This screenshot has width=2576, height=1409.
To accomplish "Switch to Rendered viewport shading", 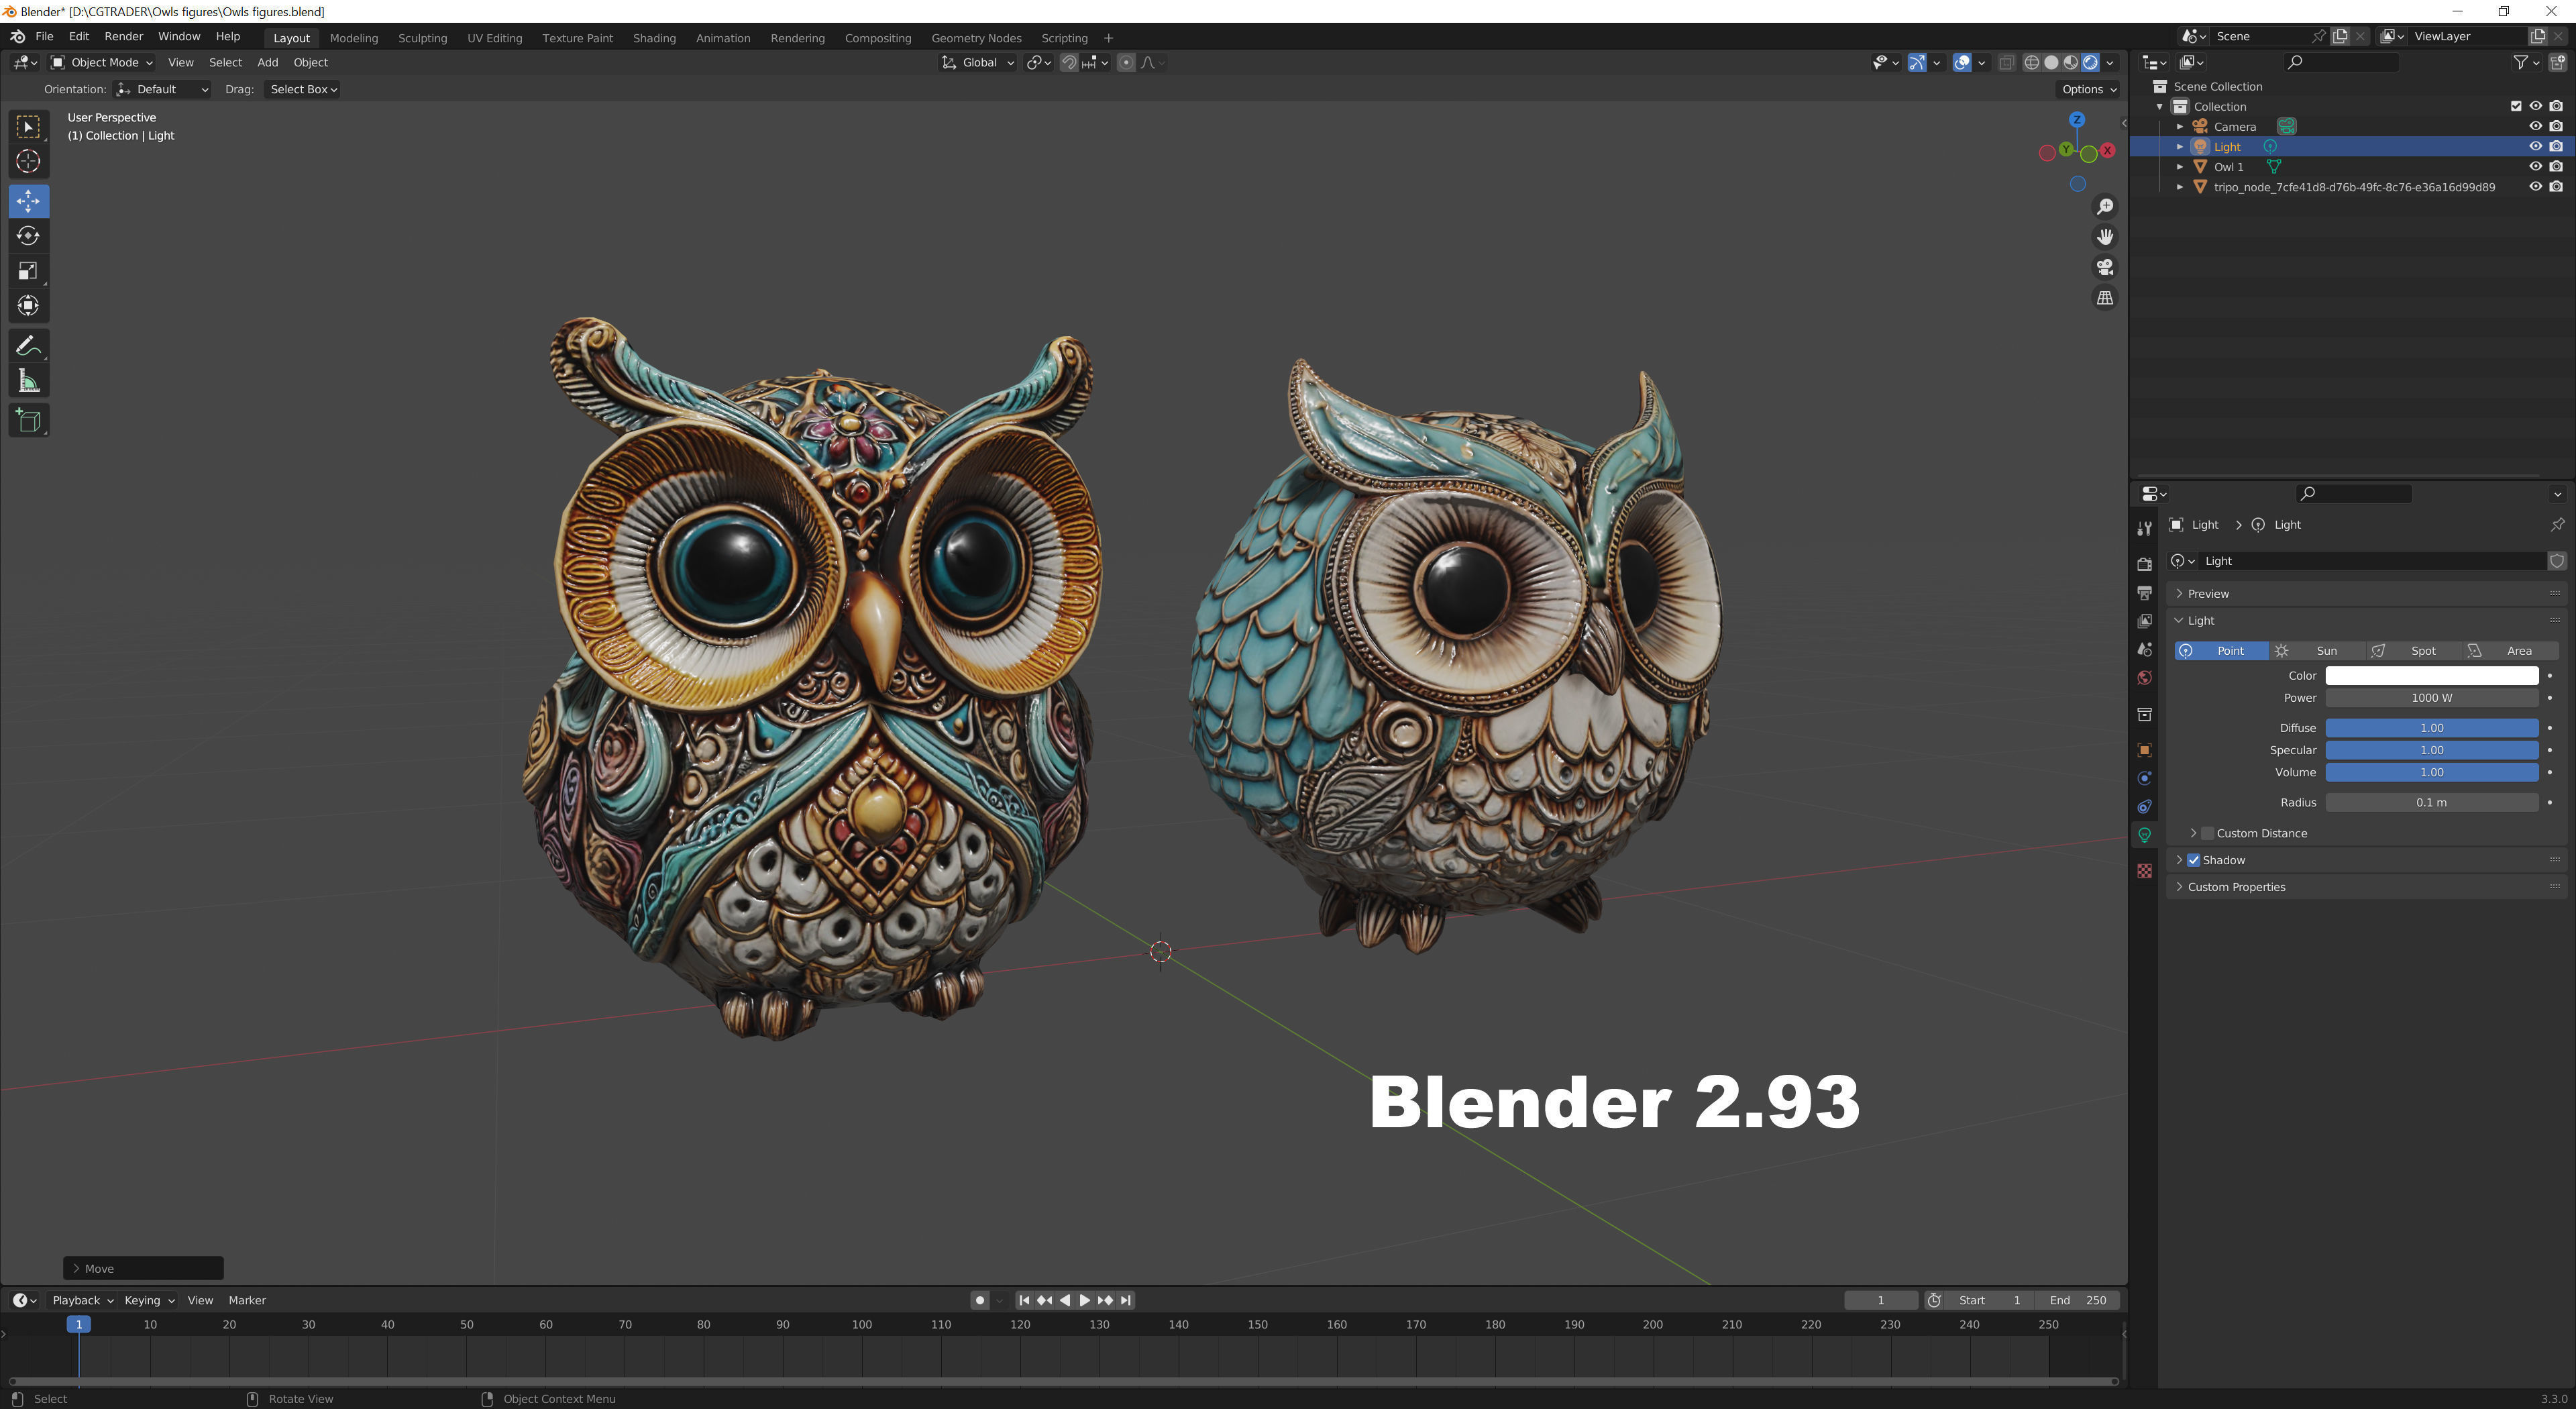I will pyautogui.click(x=2090, y=62).
